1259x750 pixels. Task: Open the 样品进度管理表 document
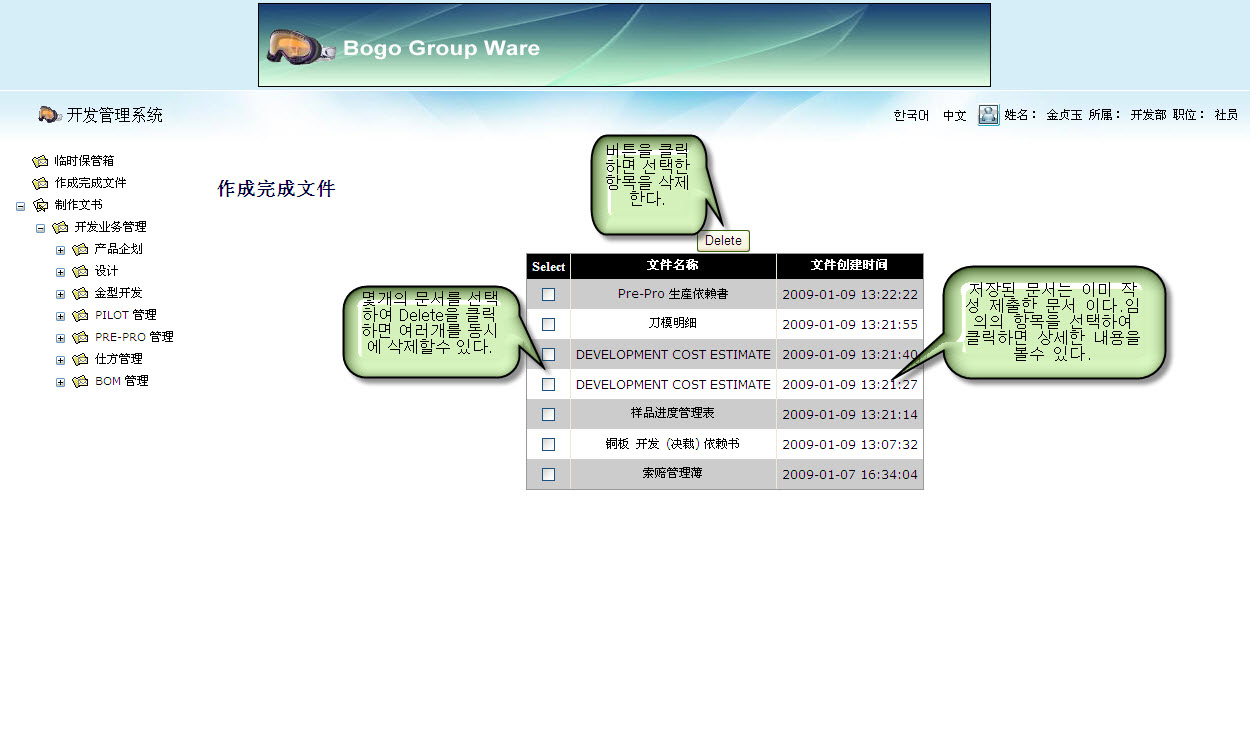click(672, 414)
